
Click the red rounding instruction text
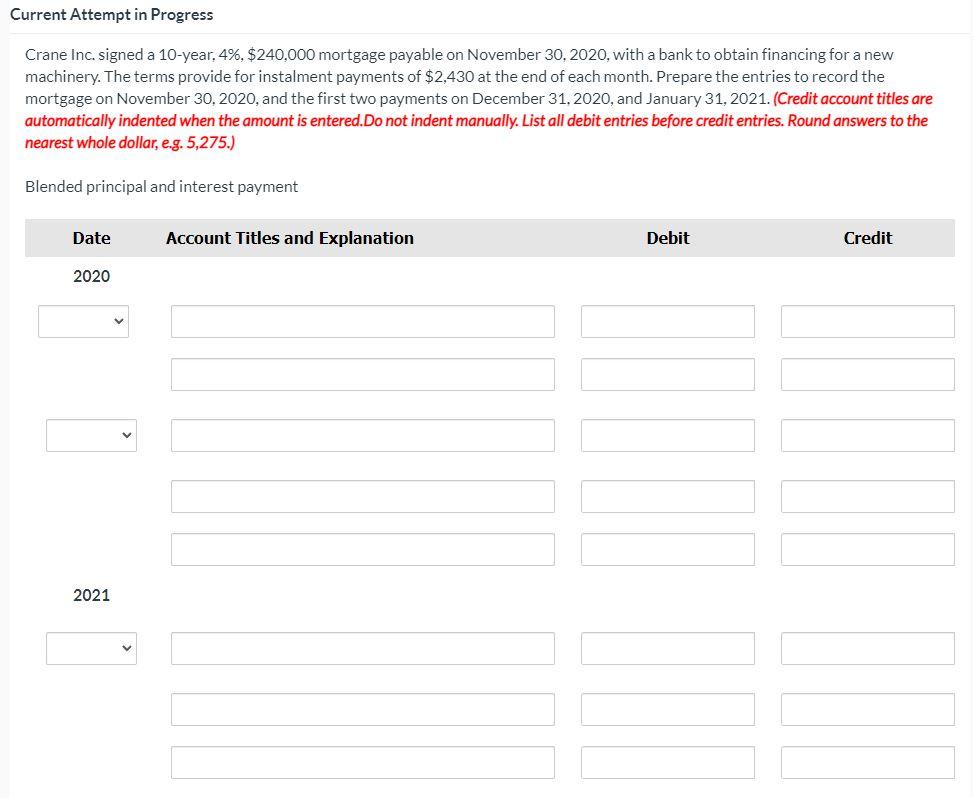coord(476,121)
